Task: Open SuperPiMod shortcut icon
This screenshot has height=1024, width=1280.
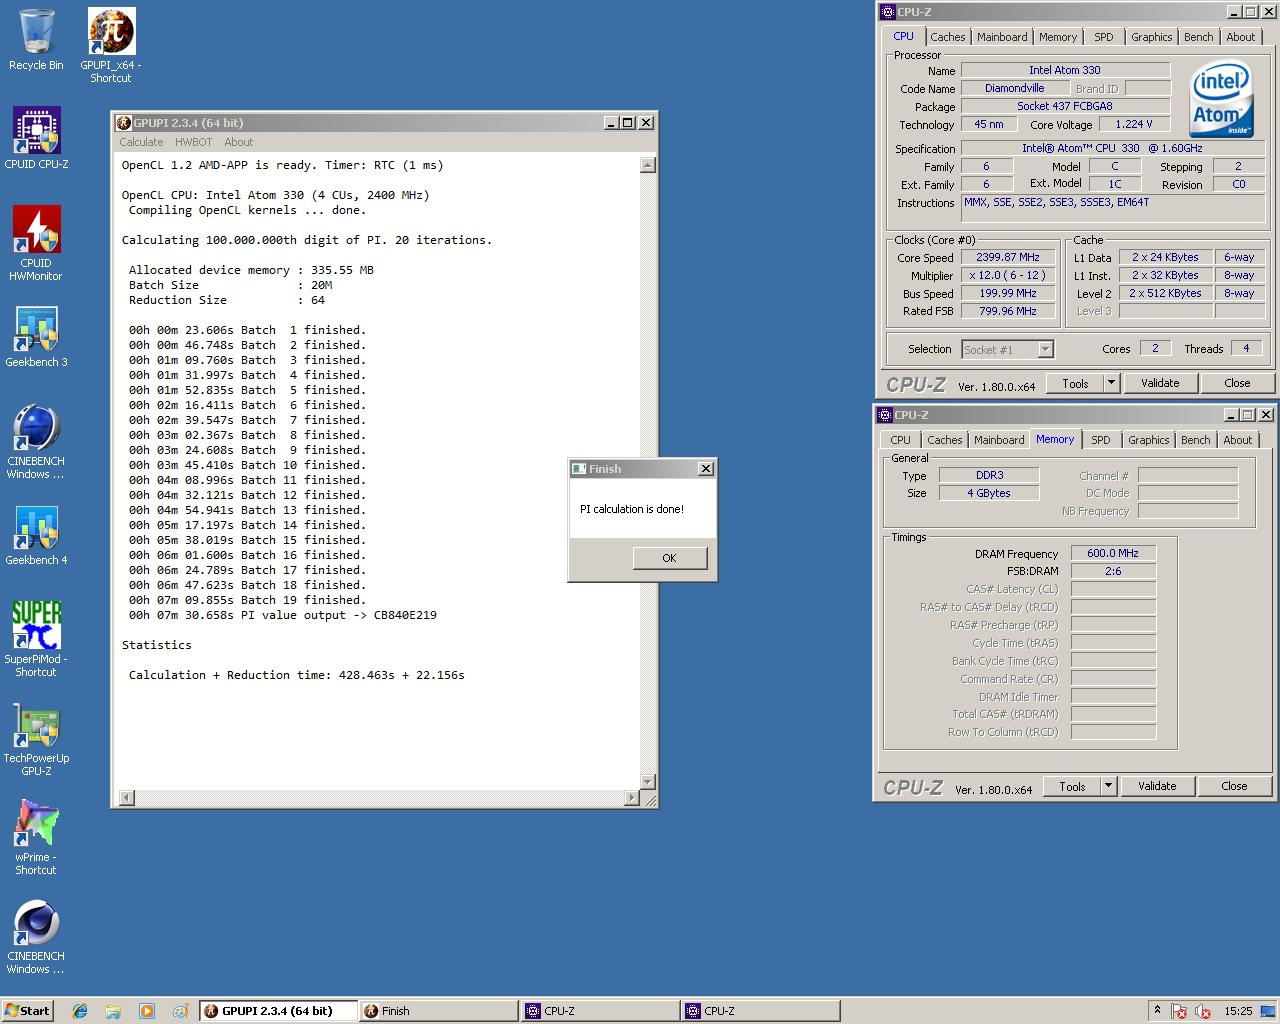Action: tap(36, 639)
